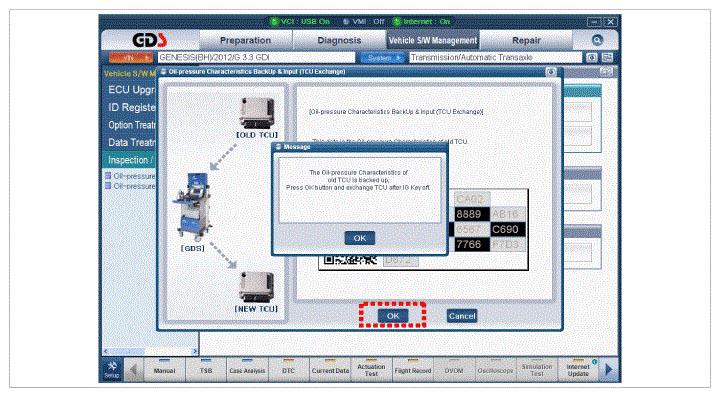Screen dimensions: 720x397
Task: Open Manual from the bottom toolbar
Action: 164,369
